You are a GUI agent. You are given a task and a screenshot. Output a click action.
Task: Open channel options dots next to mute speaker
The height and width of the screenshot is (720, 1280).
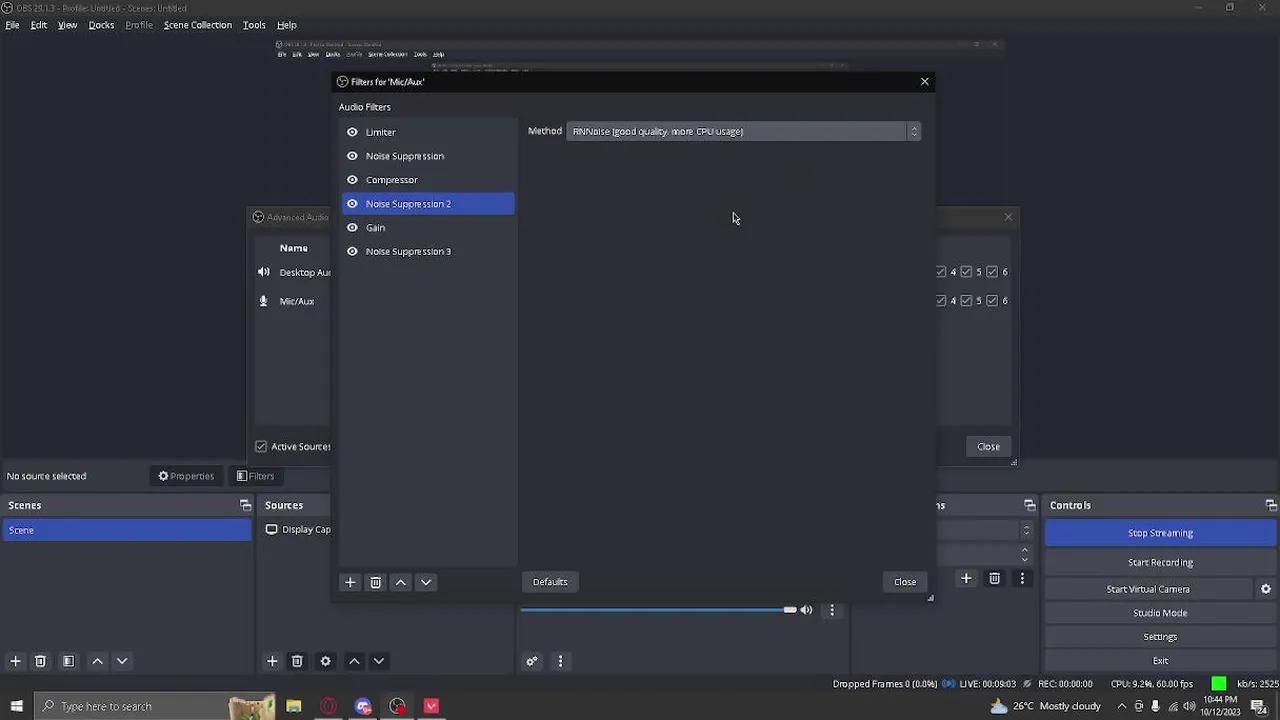tap(832, 610)
